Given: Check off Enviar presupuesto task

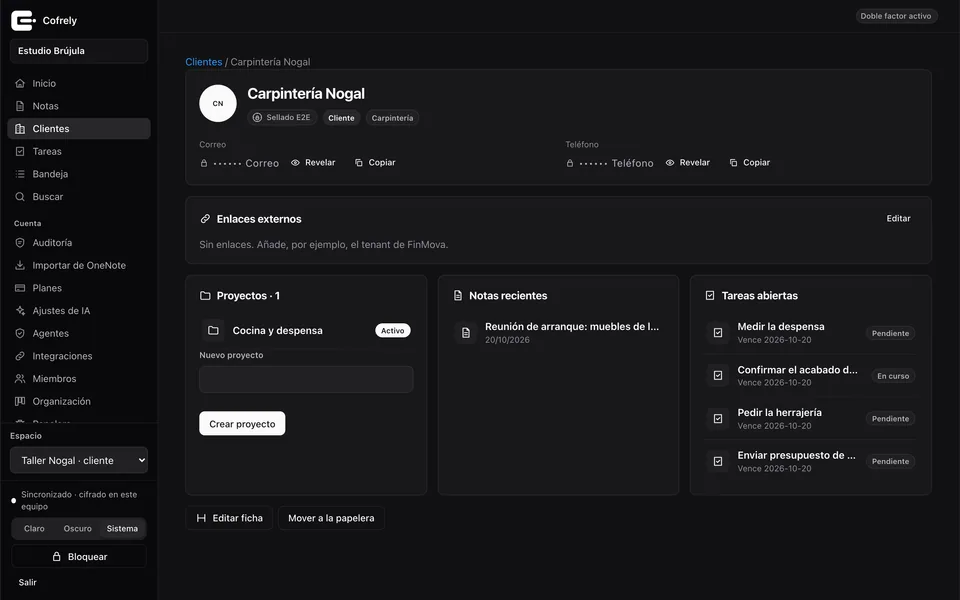Looking at the screenshot, I should point(718,462).
